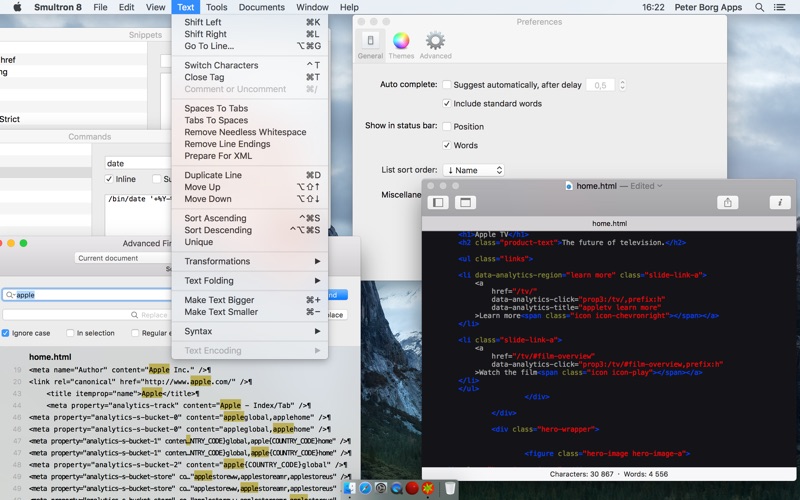800x500 pixels.
Task: Uncheck Include standard words
Action: pos(446,104)
